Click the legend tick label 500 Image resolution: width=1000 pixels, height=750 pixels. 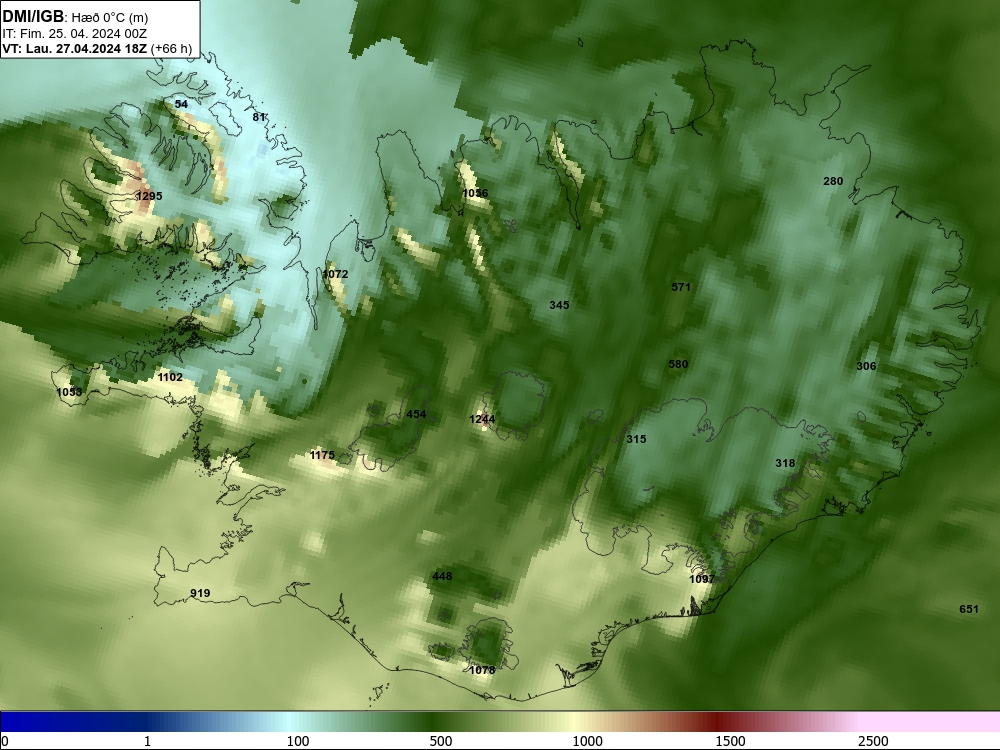point(441,741)
